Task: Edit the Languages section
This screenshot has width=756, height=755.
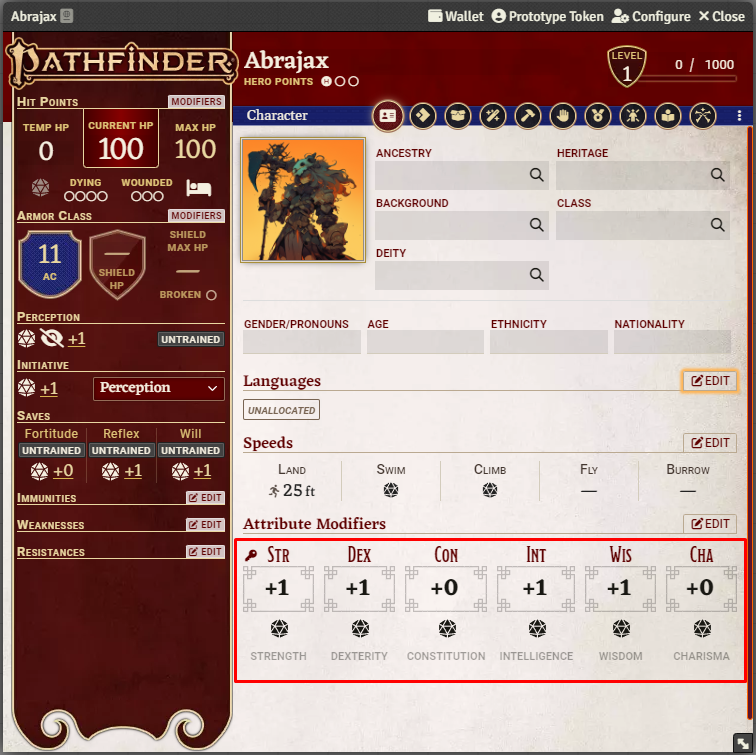Action: pos(710,381)
